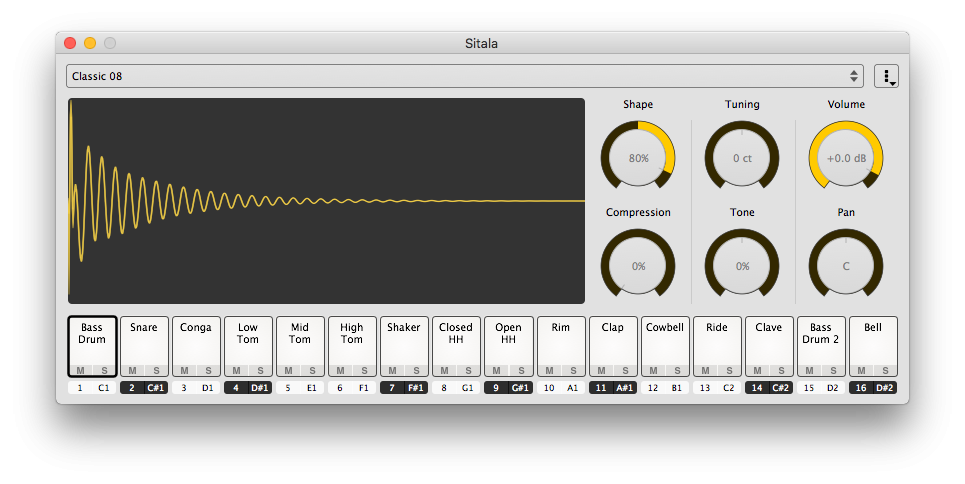Select the Shaker pad
Viewport: 965px width, 484px height.
tap(404, 346)
